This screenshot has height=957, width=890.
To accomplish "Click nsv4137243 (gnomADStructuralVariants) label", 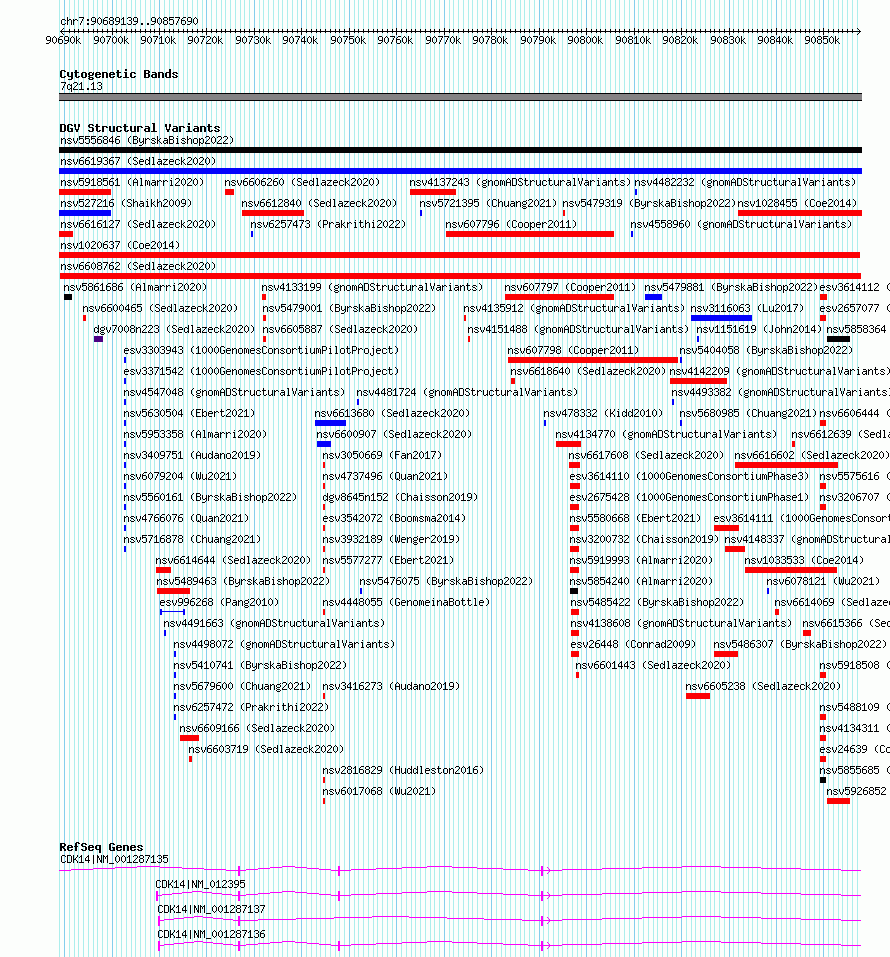I will point(519,182).
